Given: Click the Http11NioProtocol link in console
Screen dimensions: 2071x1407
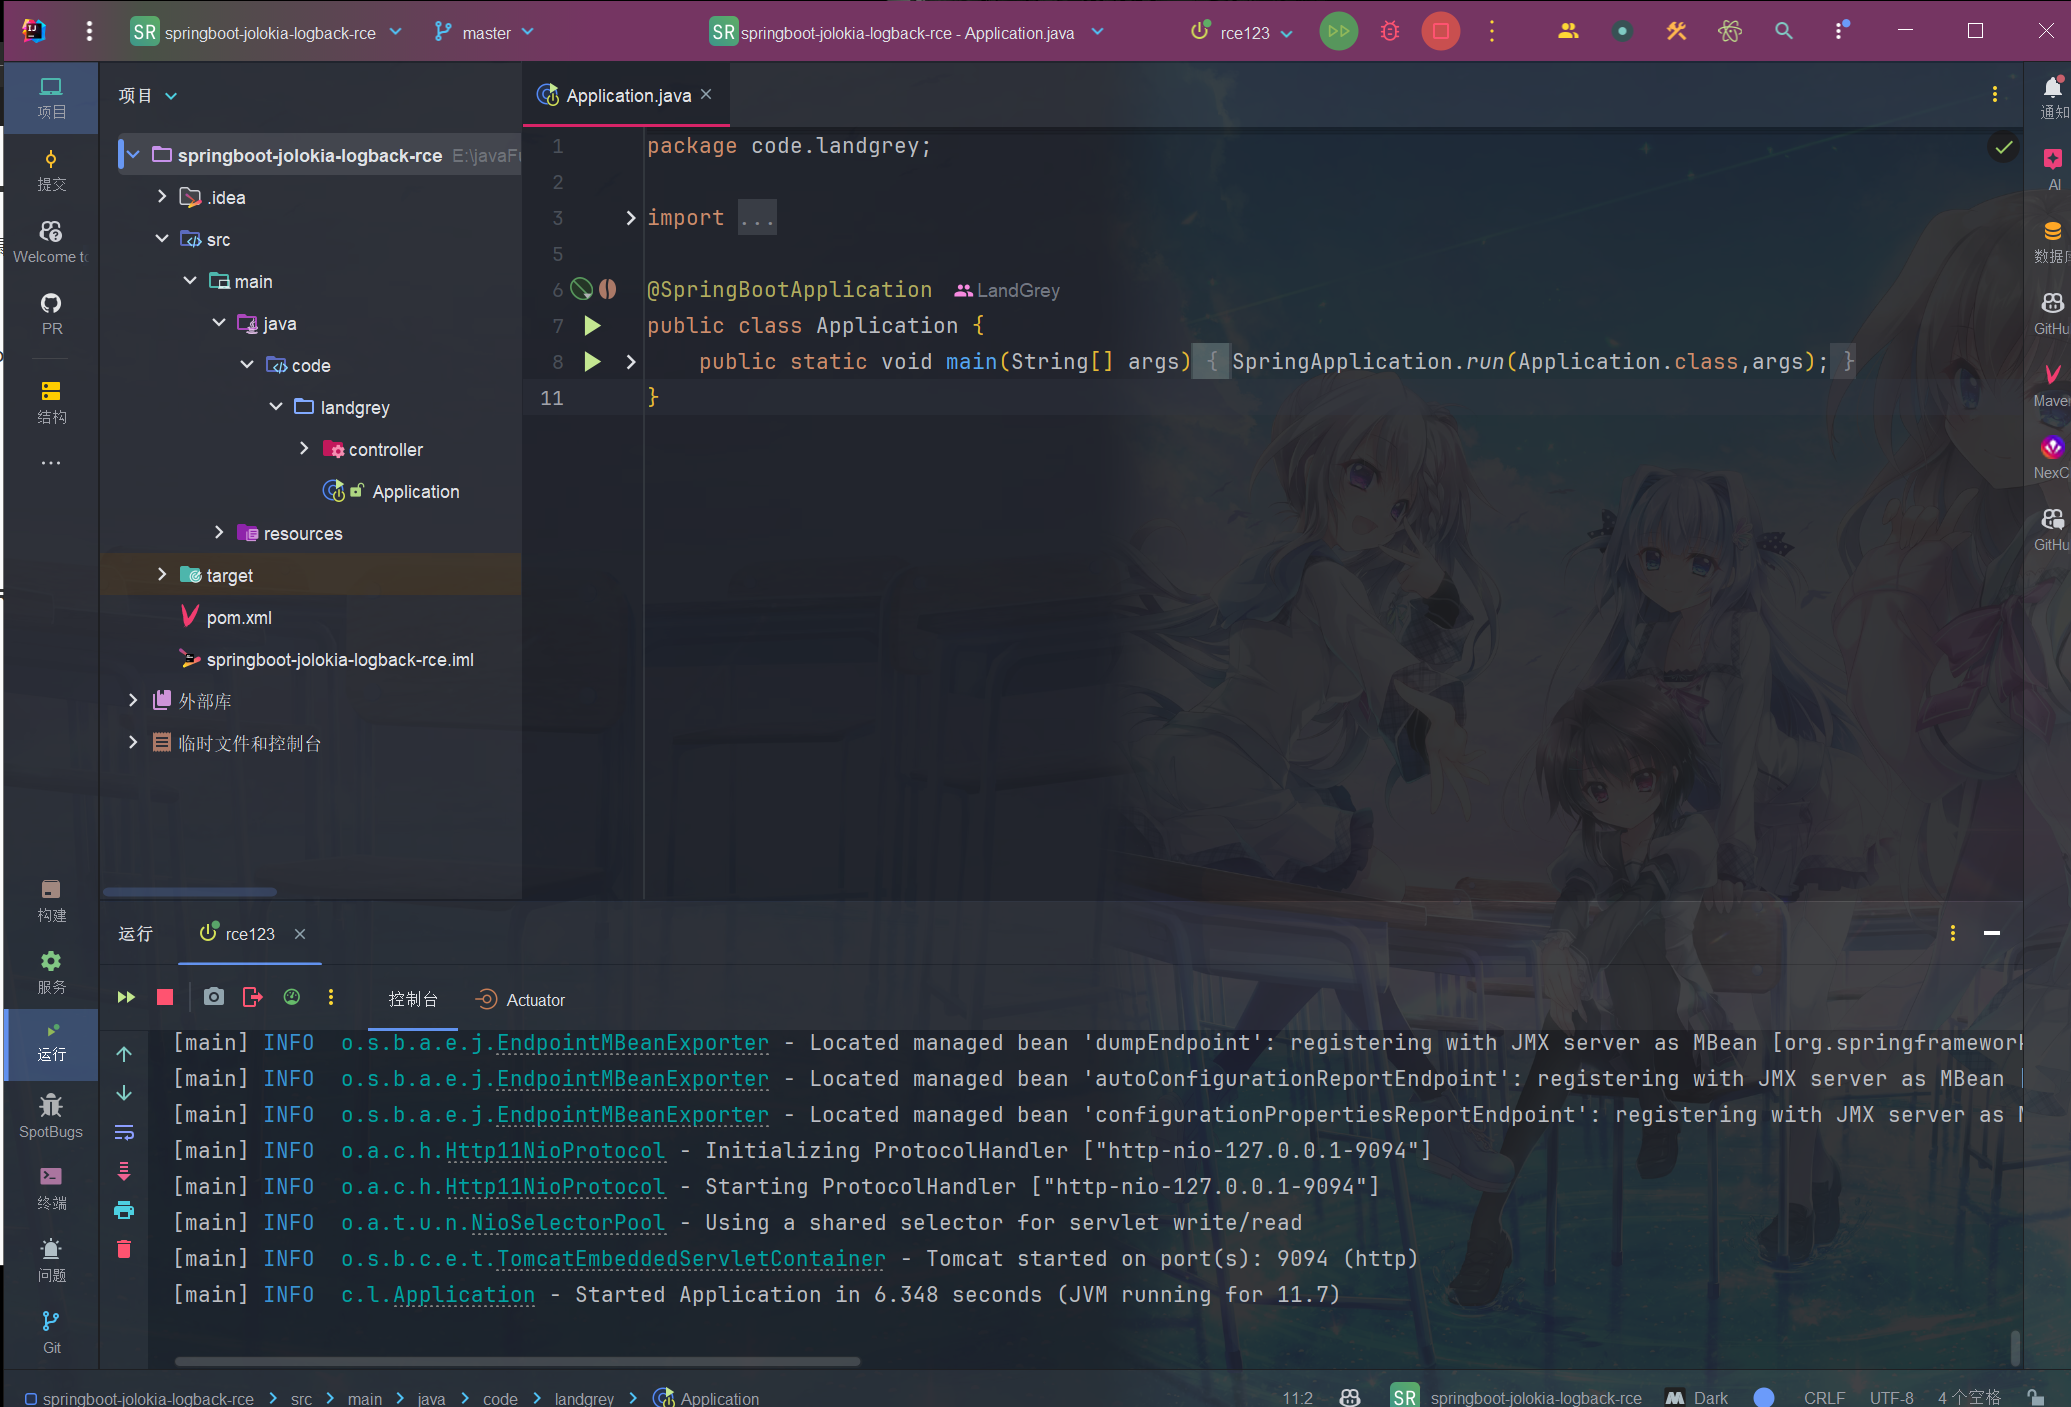Looking at the screenshot, I should click(554, 1151).
